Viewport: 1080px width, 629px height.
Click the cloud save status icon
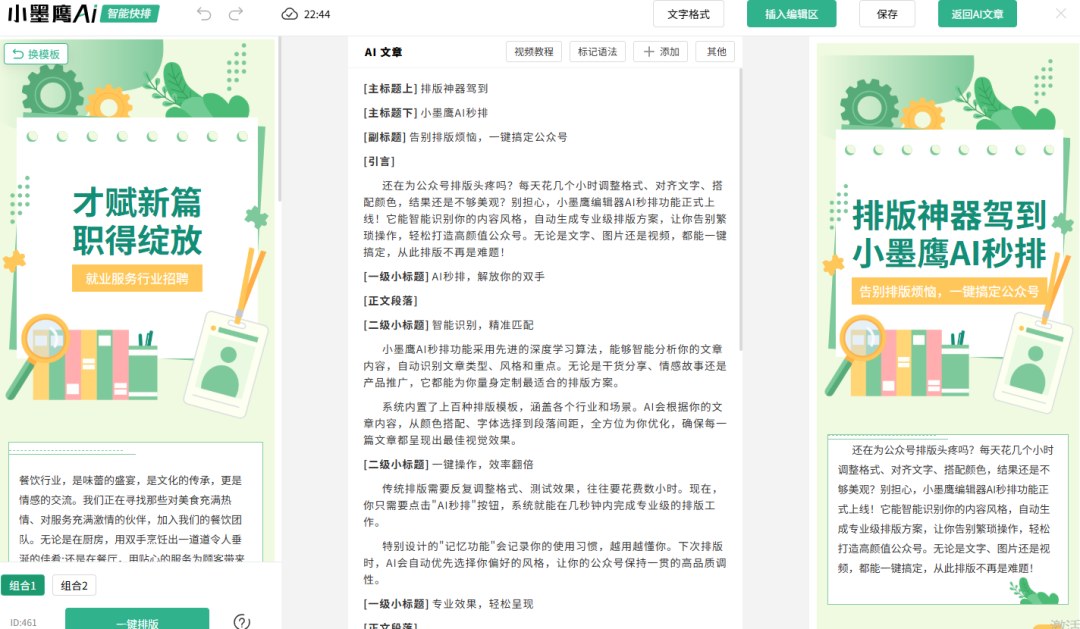[289, 14]
